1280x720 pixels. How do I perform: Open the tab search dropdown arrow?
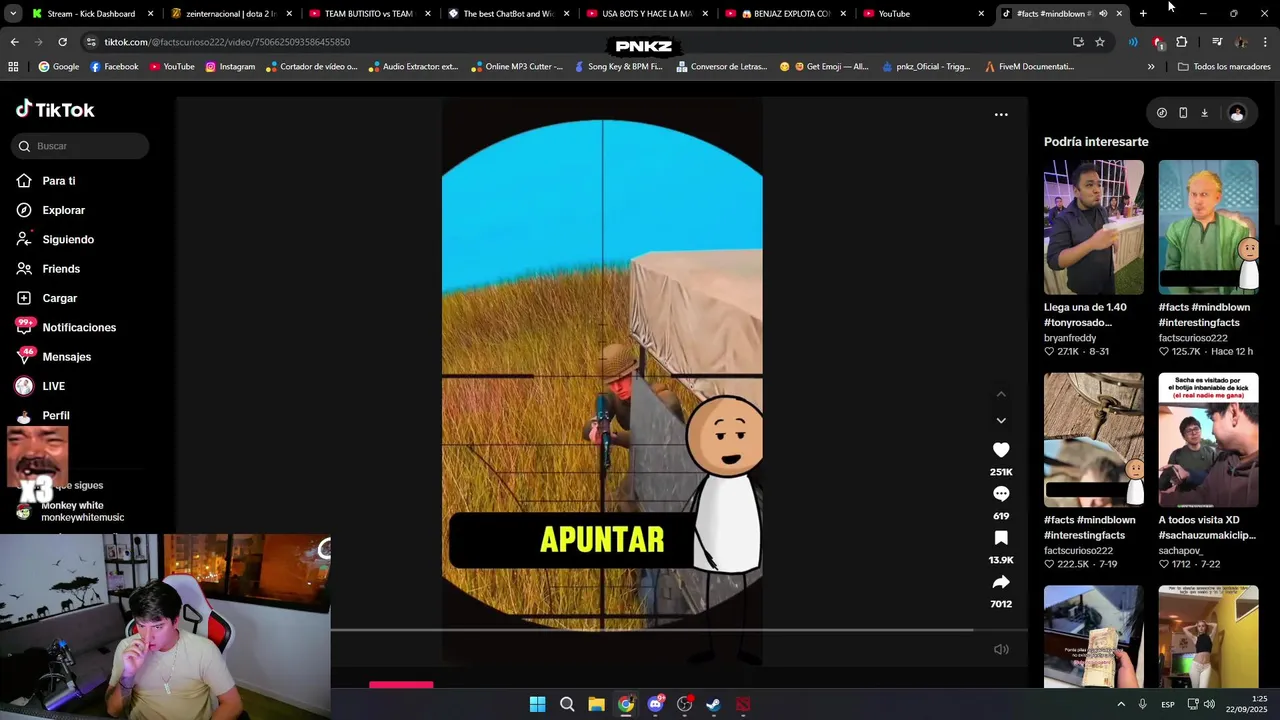pos(11,14)
